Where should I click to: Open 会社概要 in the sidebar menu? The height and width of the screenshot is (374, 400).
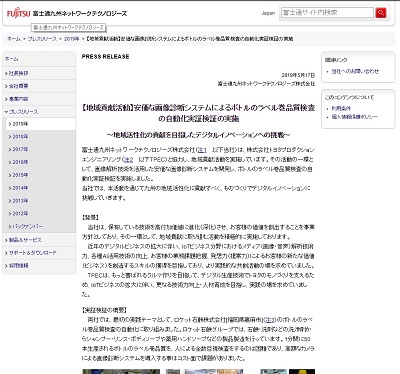click(39, 86)
